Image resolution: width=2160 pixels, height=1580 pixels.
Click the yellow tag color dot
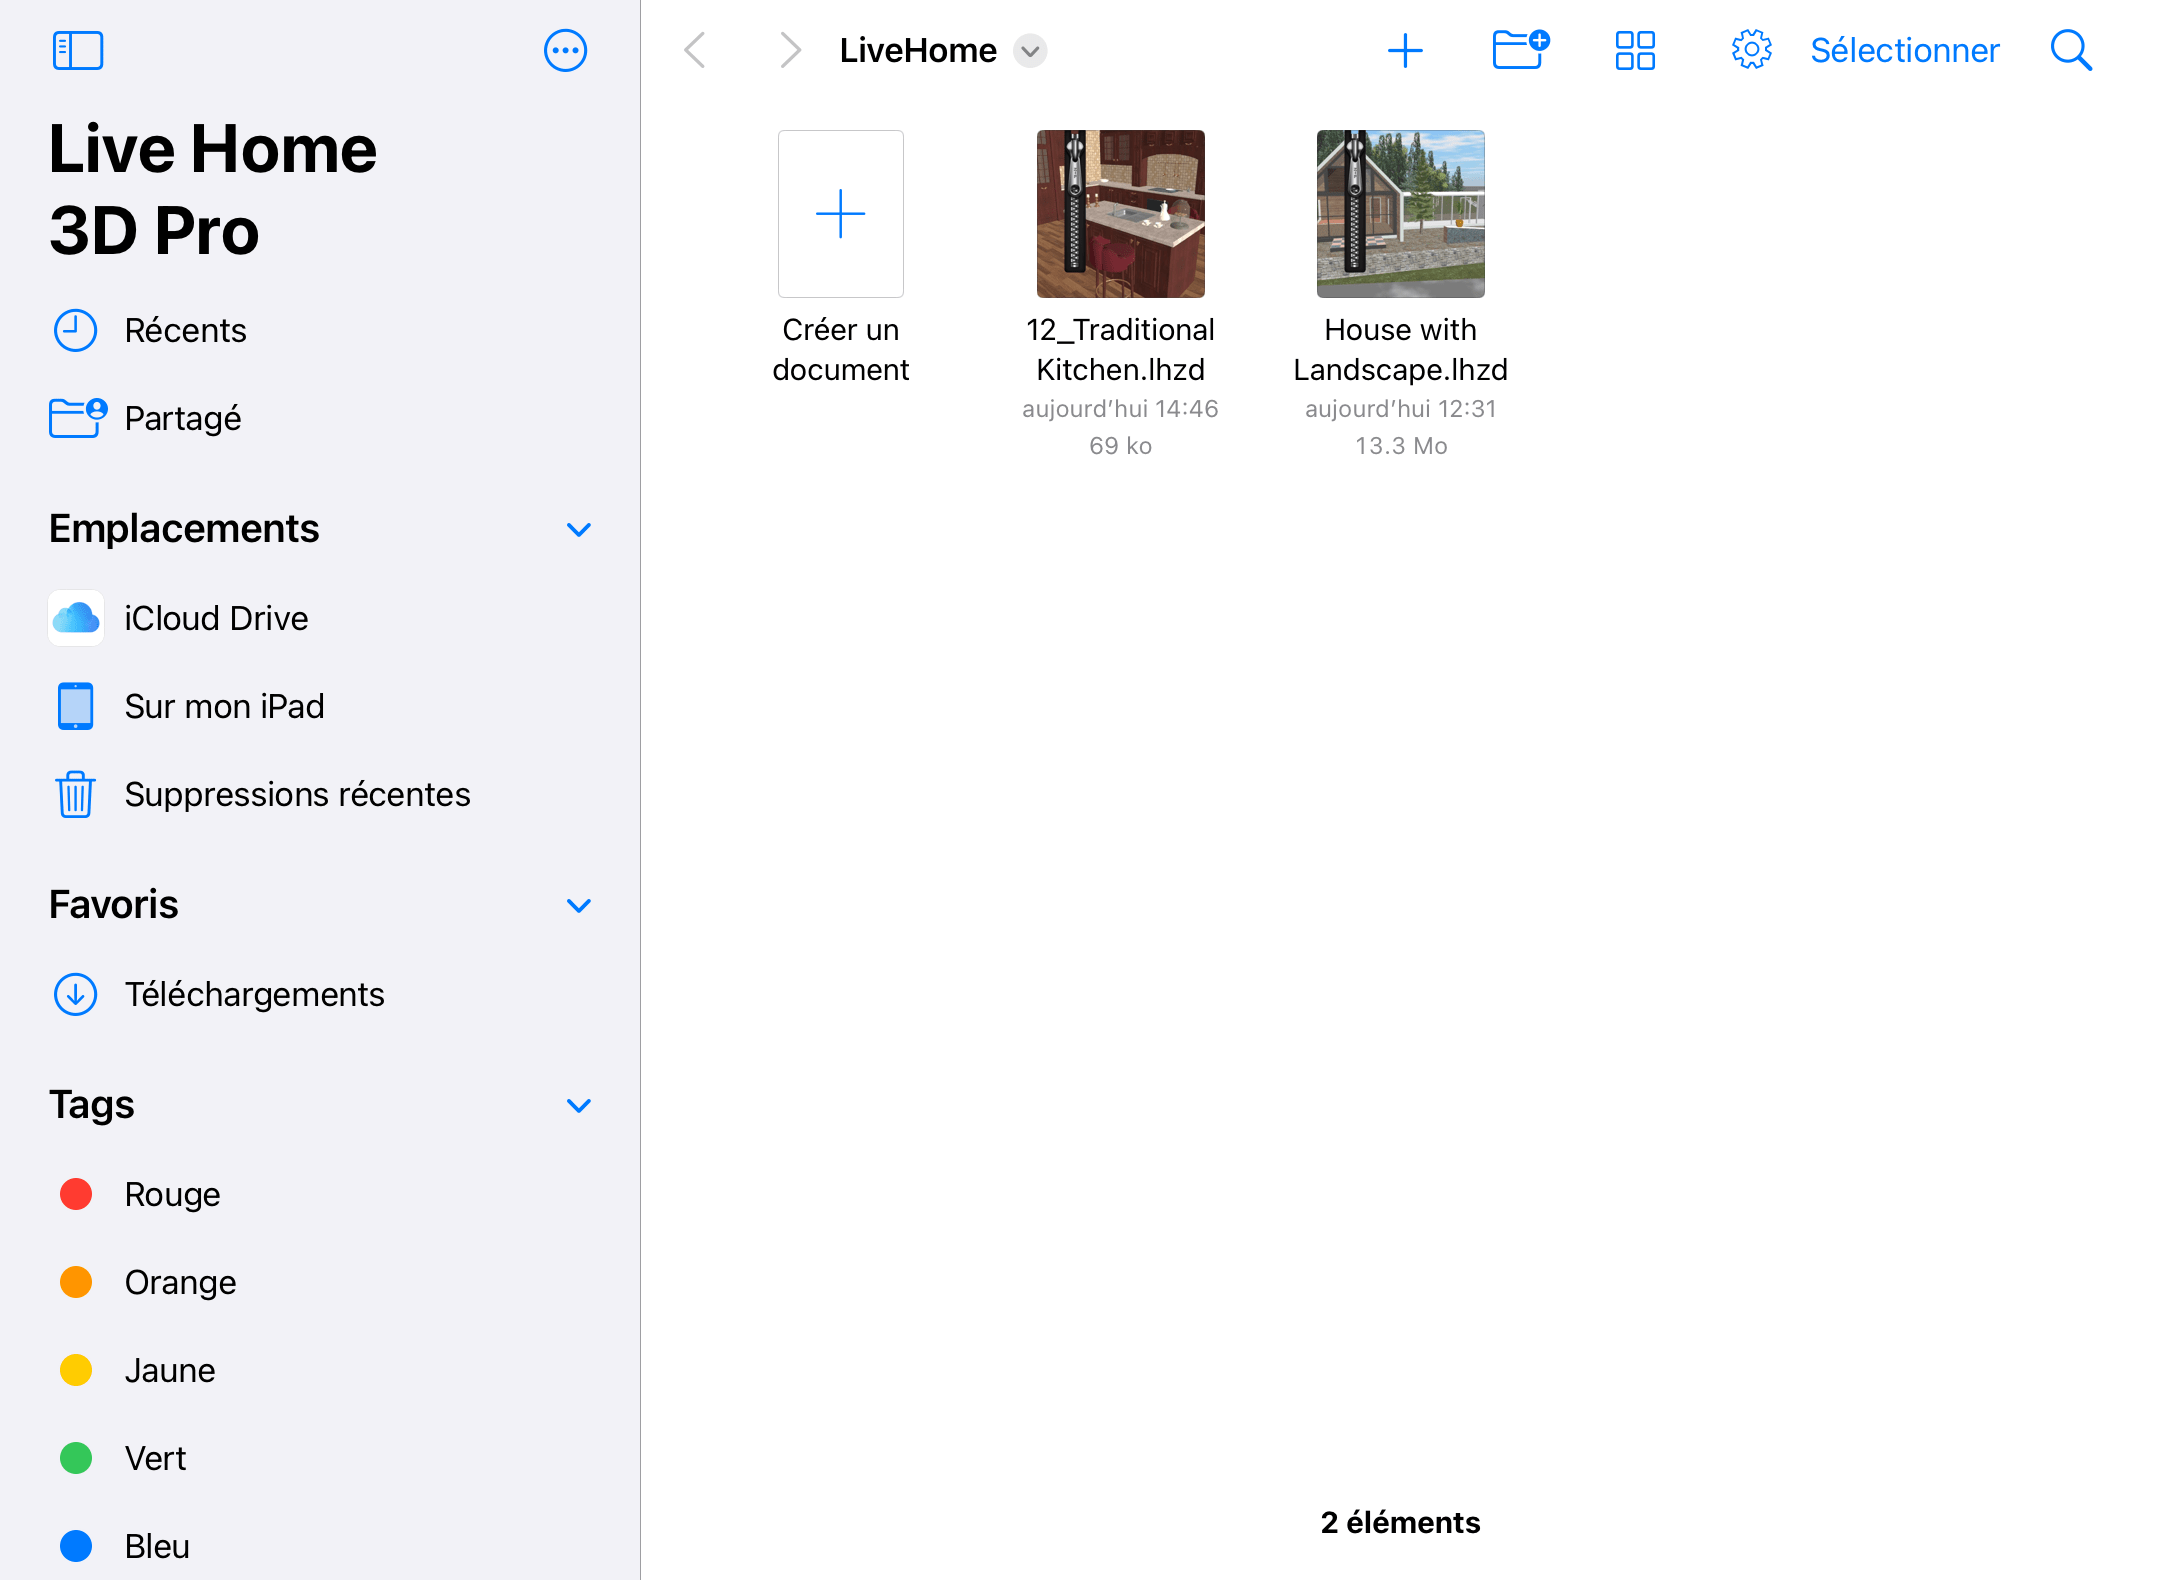76,1370
